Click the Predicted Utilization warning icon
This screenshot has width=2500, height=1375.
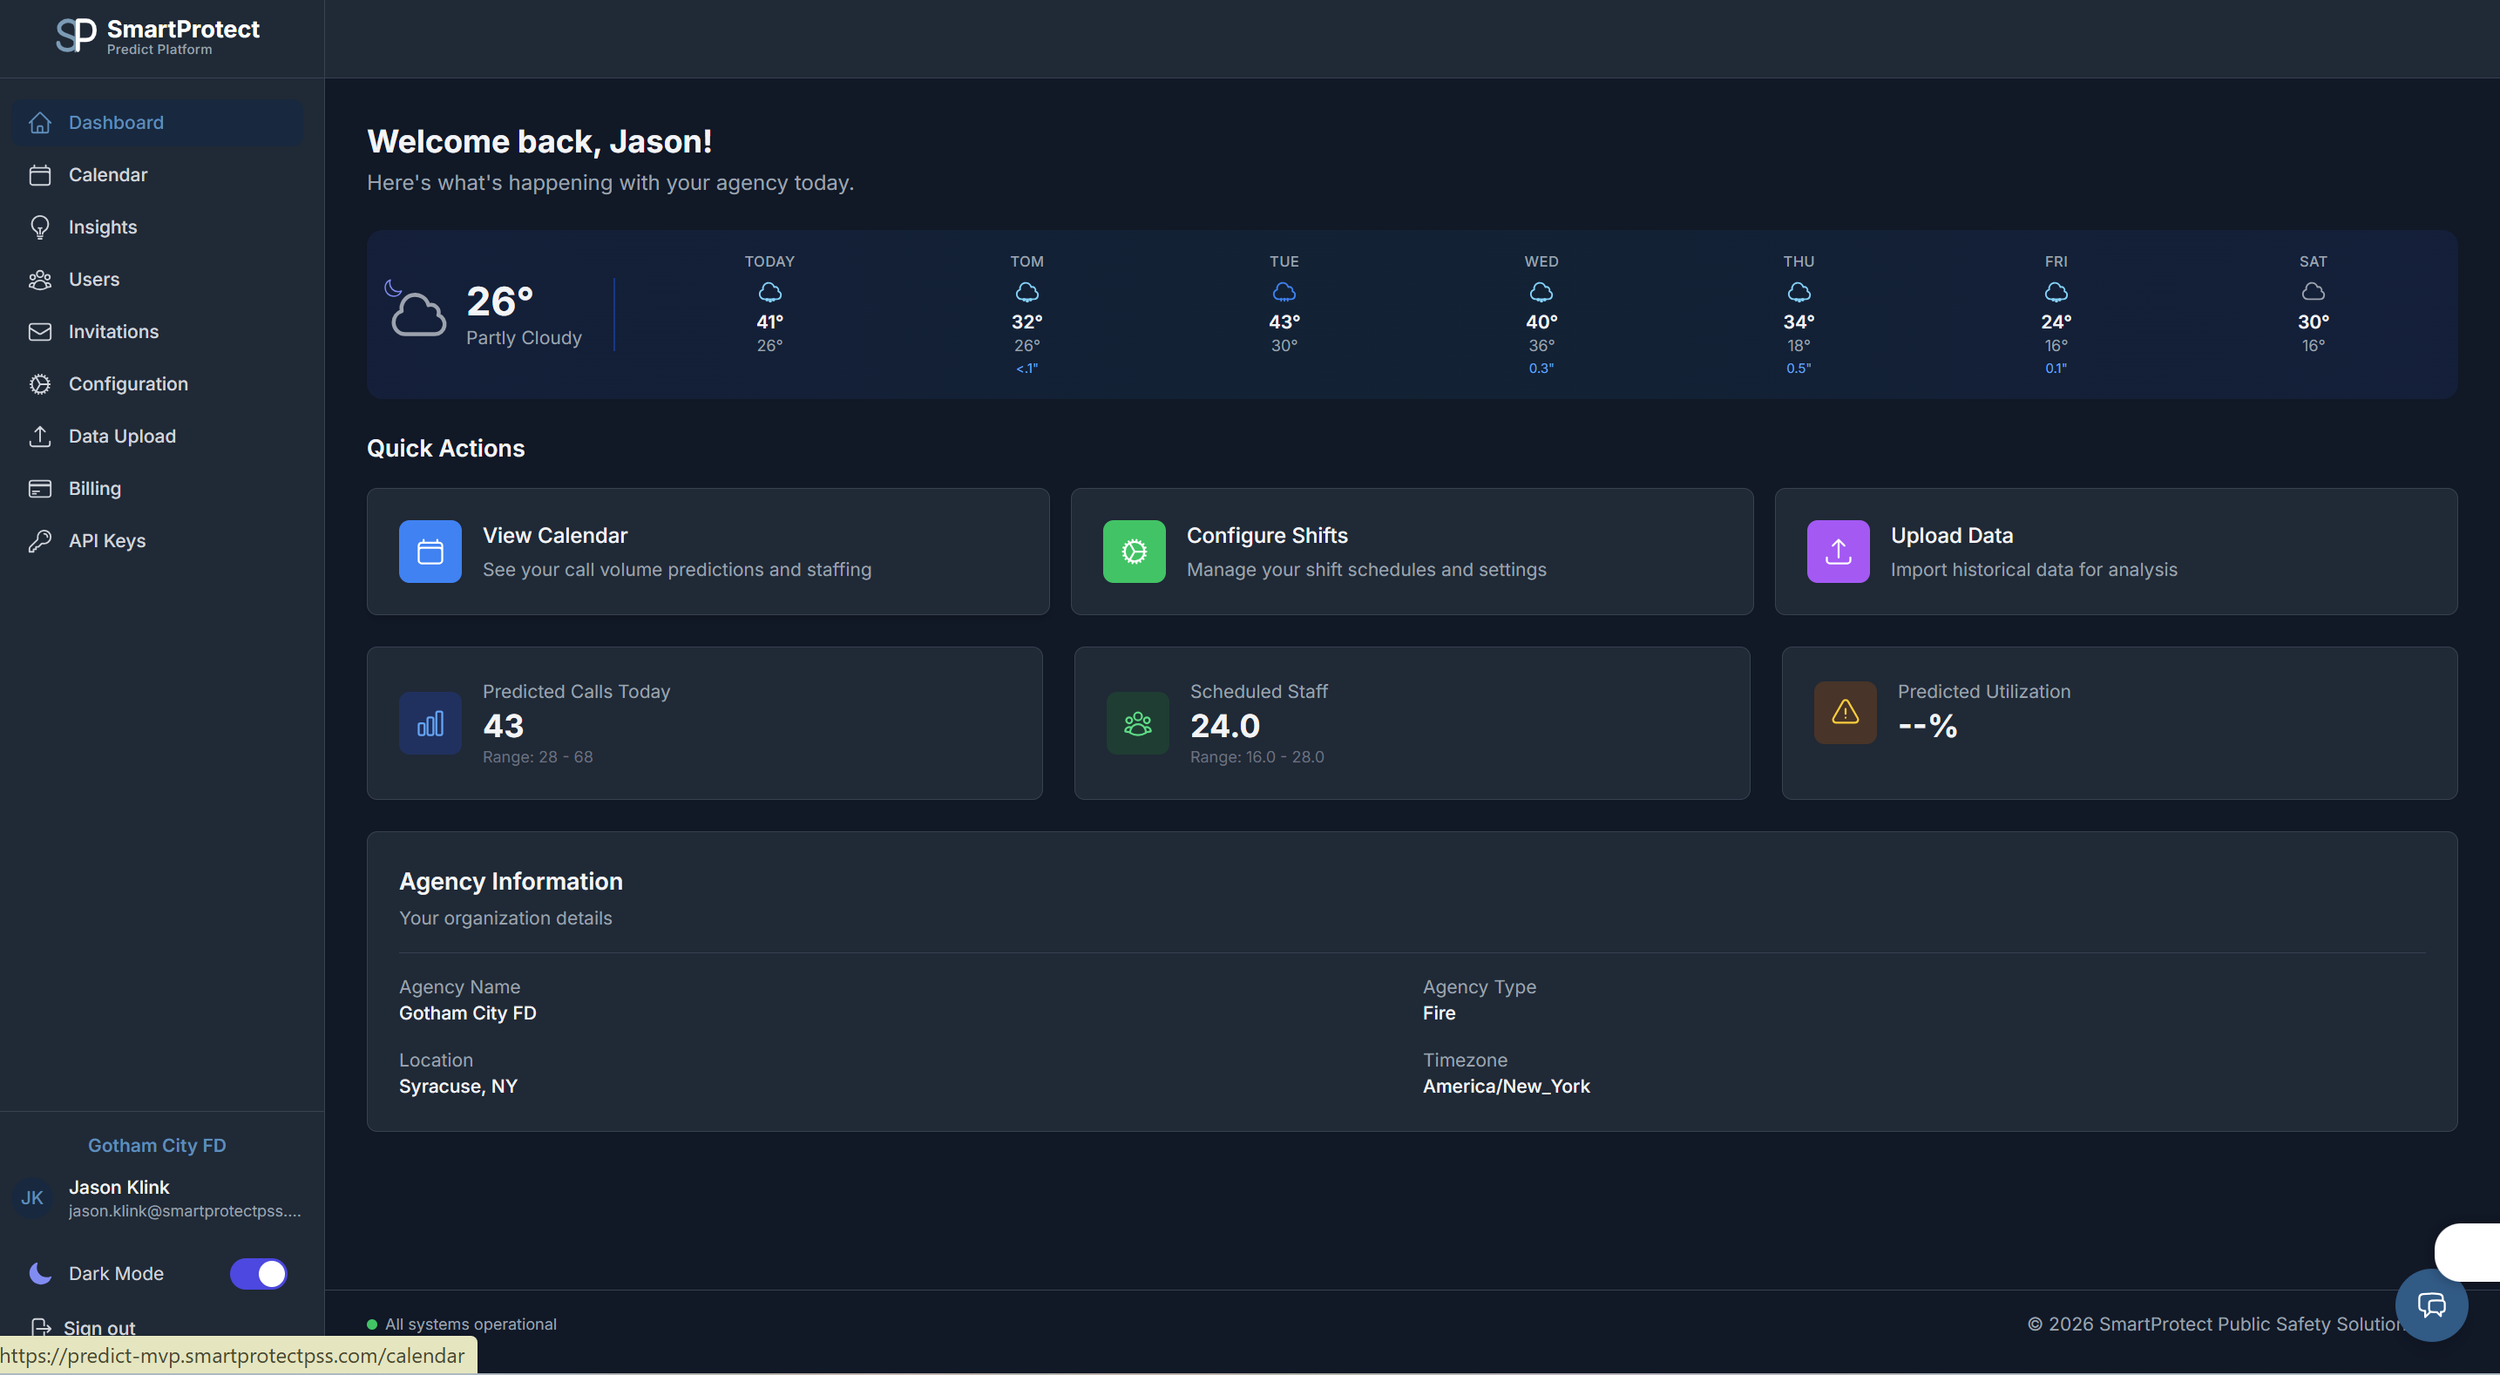click(x=1845, y=712)
